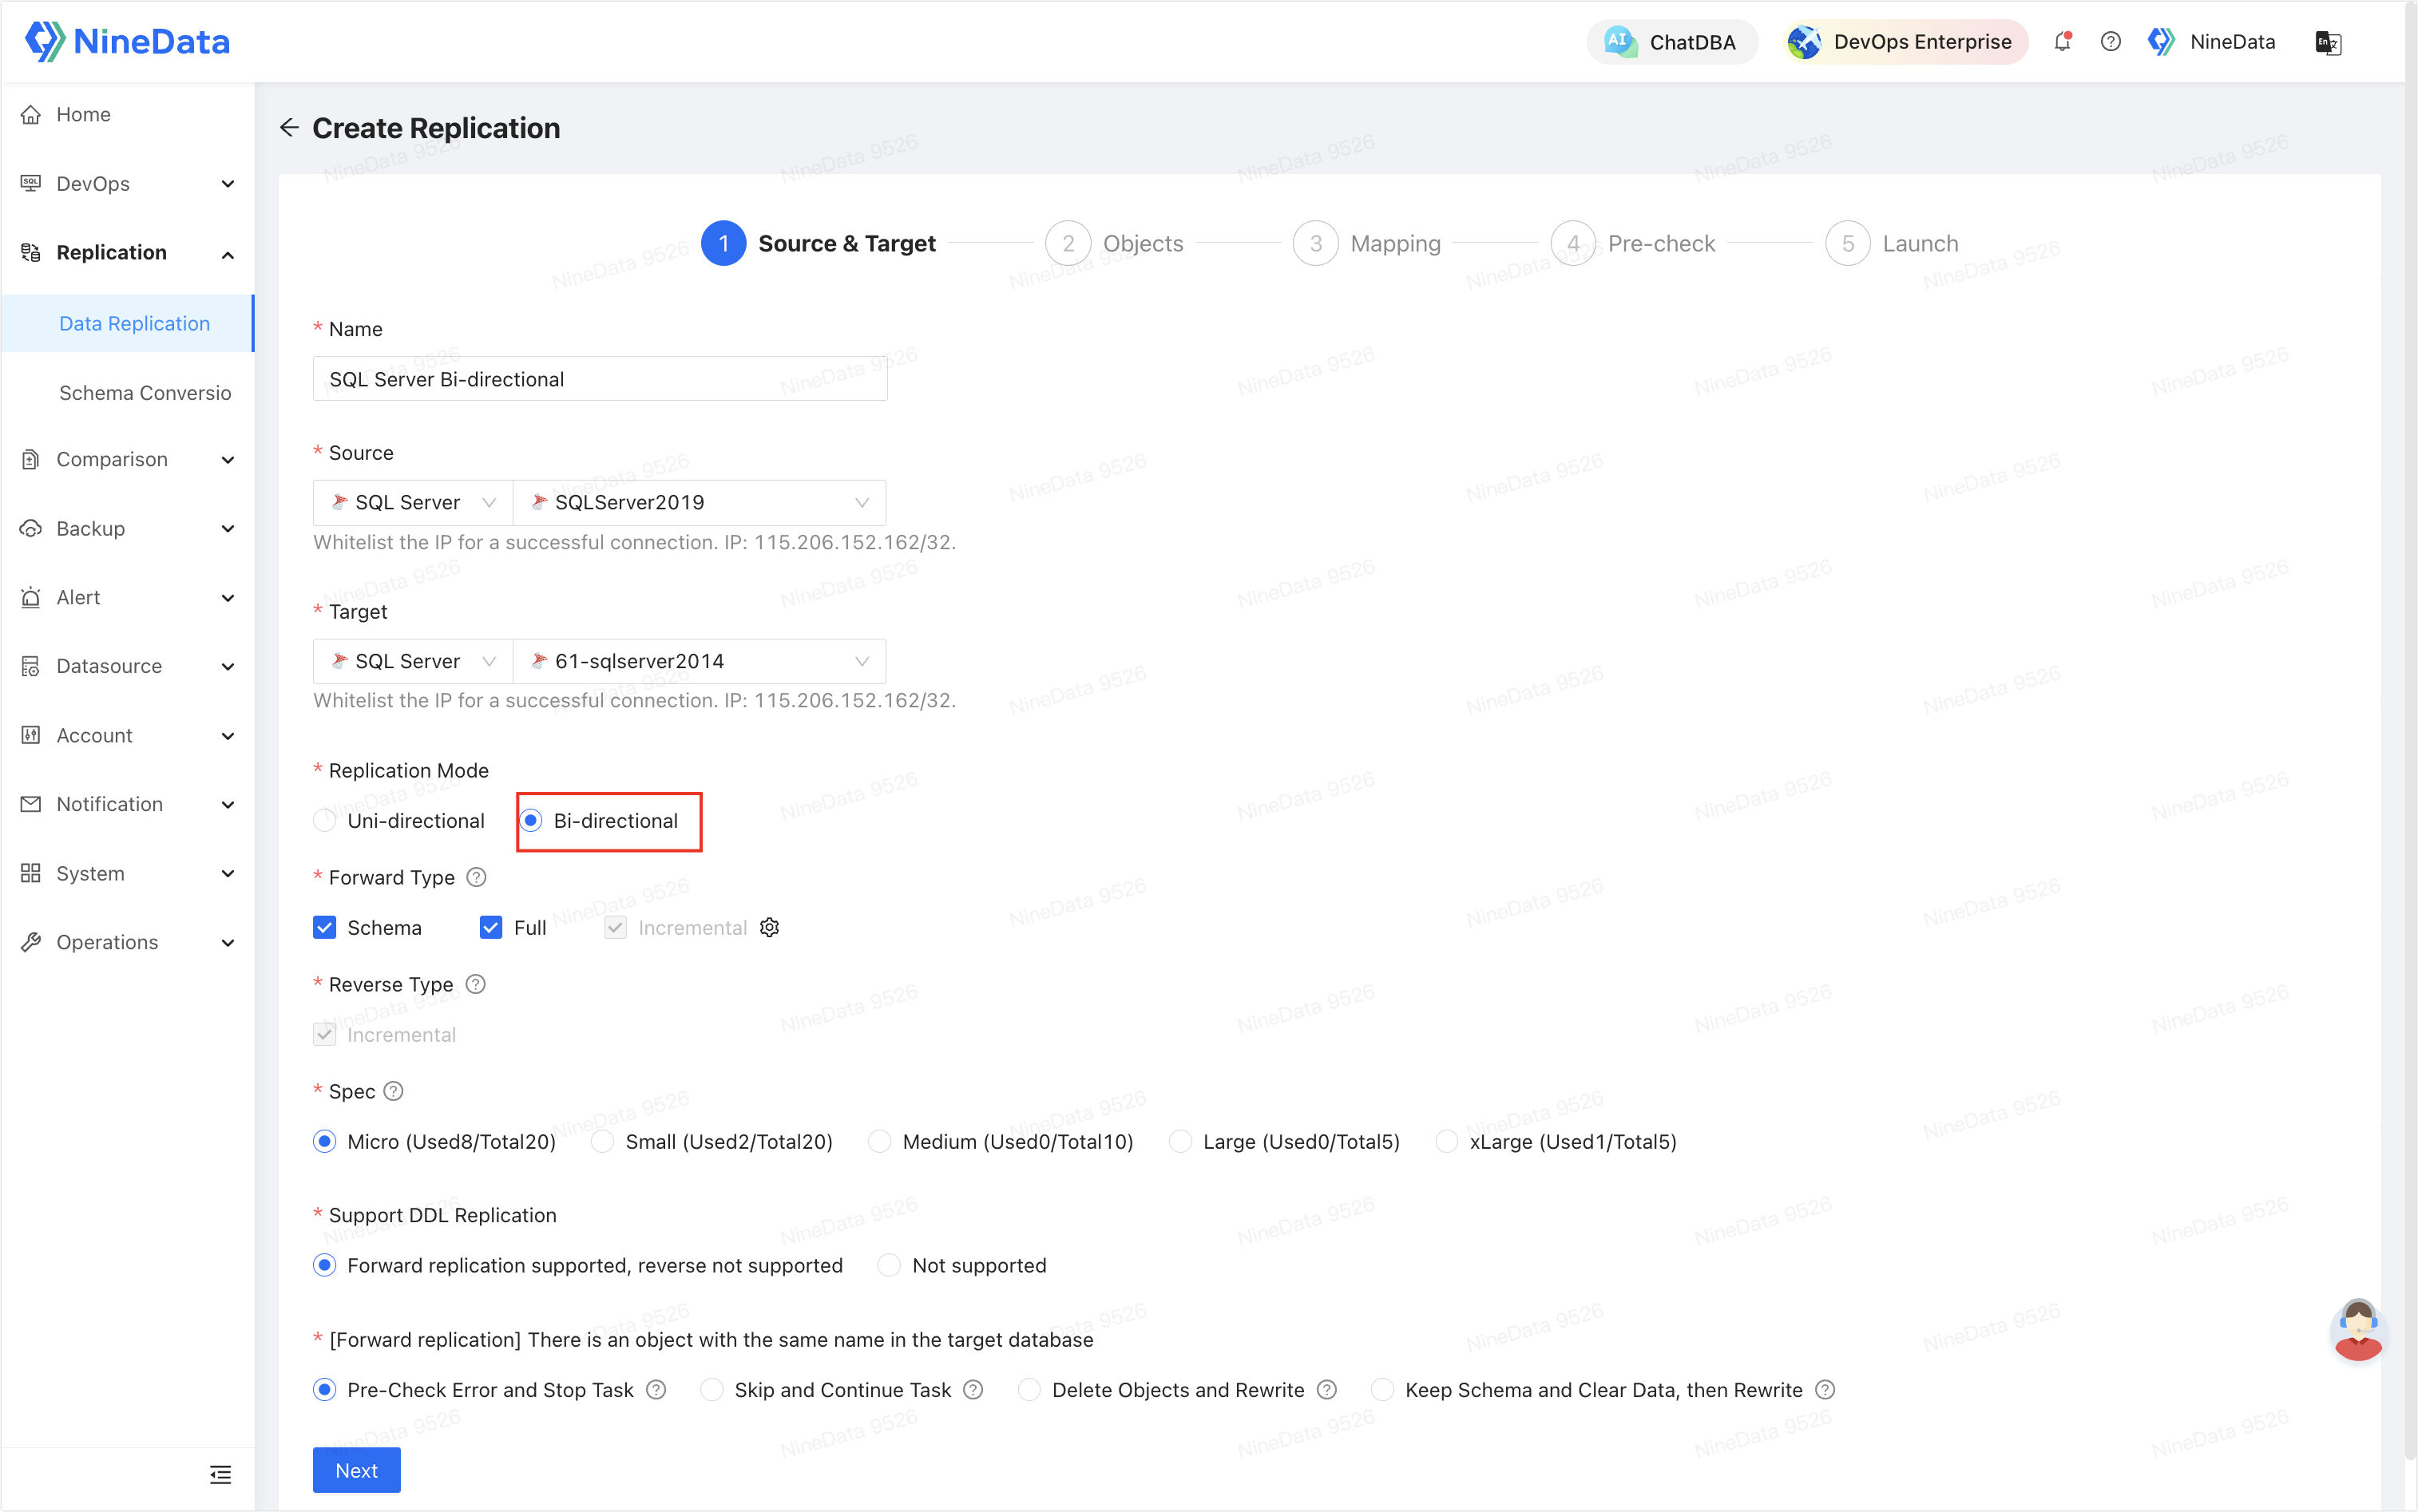The image size is (2418, 1512).
Task: Click the Name input field
Action: [600, 379]
